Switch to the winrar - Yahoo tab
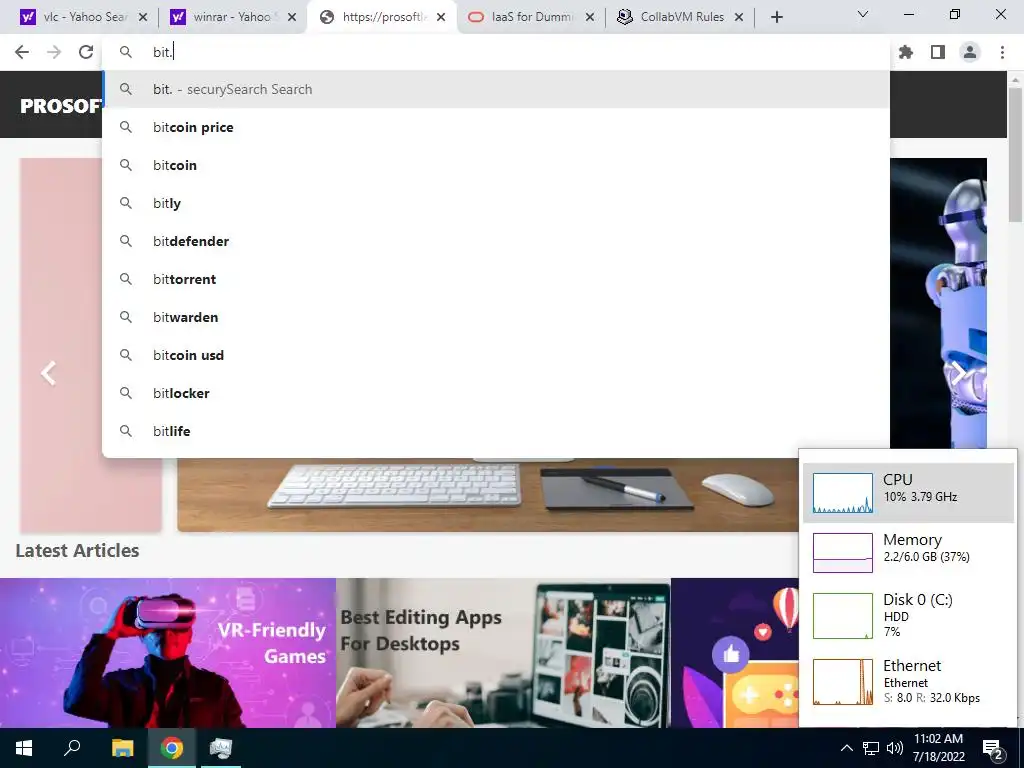 tap(232, 17)
